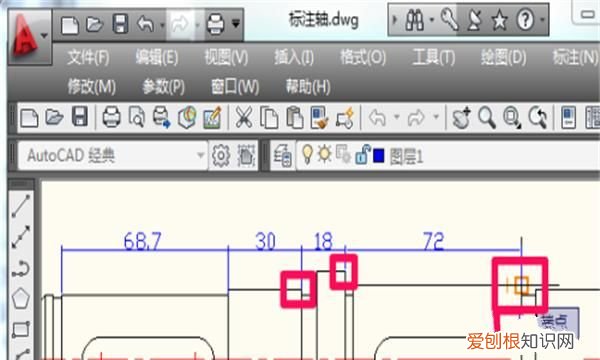Click the Publish icon
Viewport: 600px width, 360px height.
161,117
